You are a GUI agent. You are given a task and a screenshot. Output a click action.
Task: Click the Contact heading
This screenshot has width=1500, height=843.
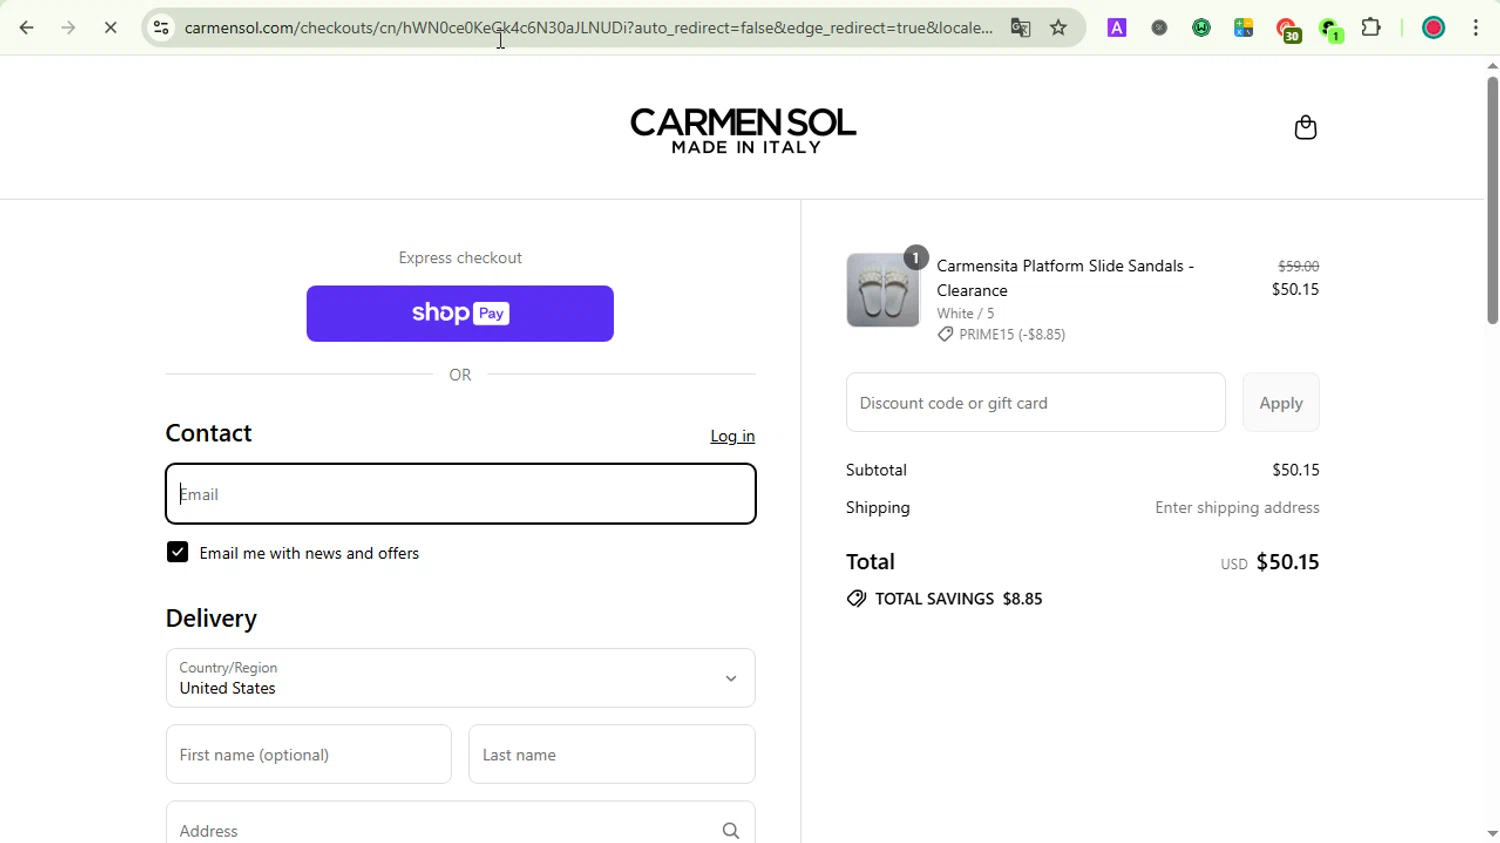tap(209, 433)
